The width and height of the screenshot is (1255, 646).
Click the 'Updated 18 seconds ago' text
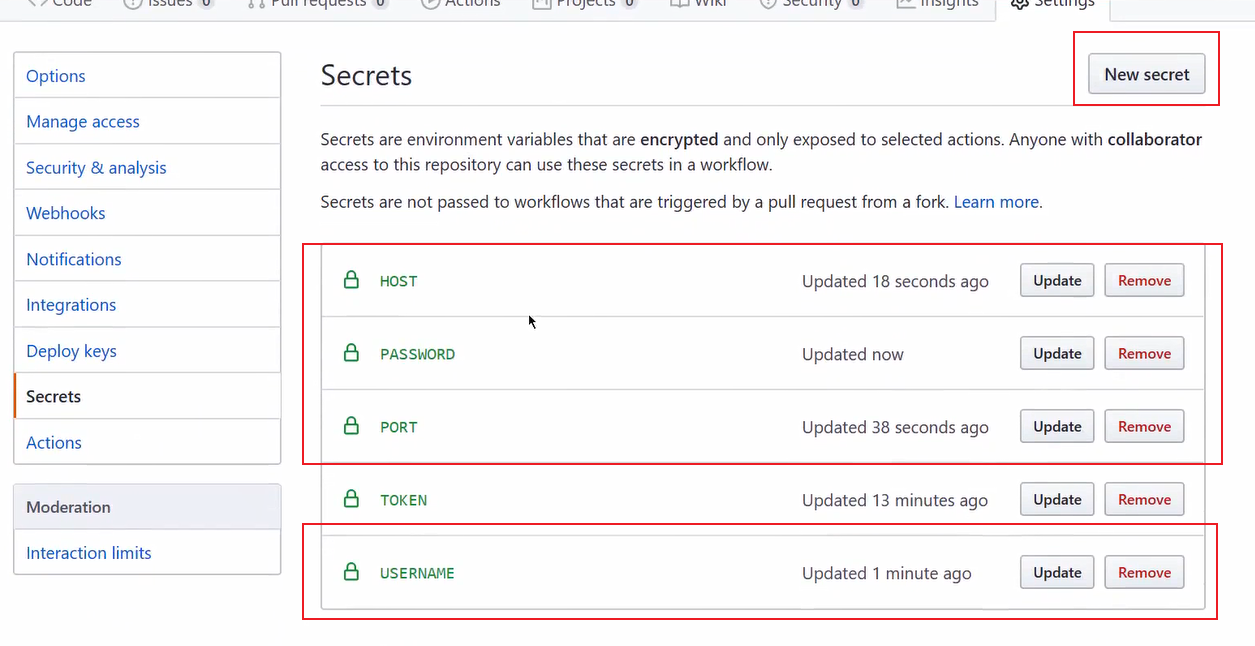click(x=895, y=281)
